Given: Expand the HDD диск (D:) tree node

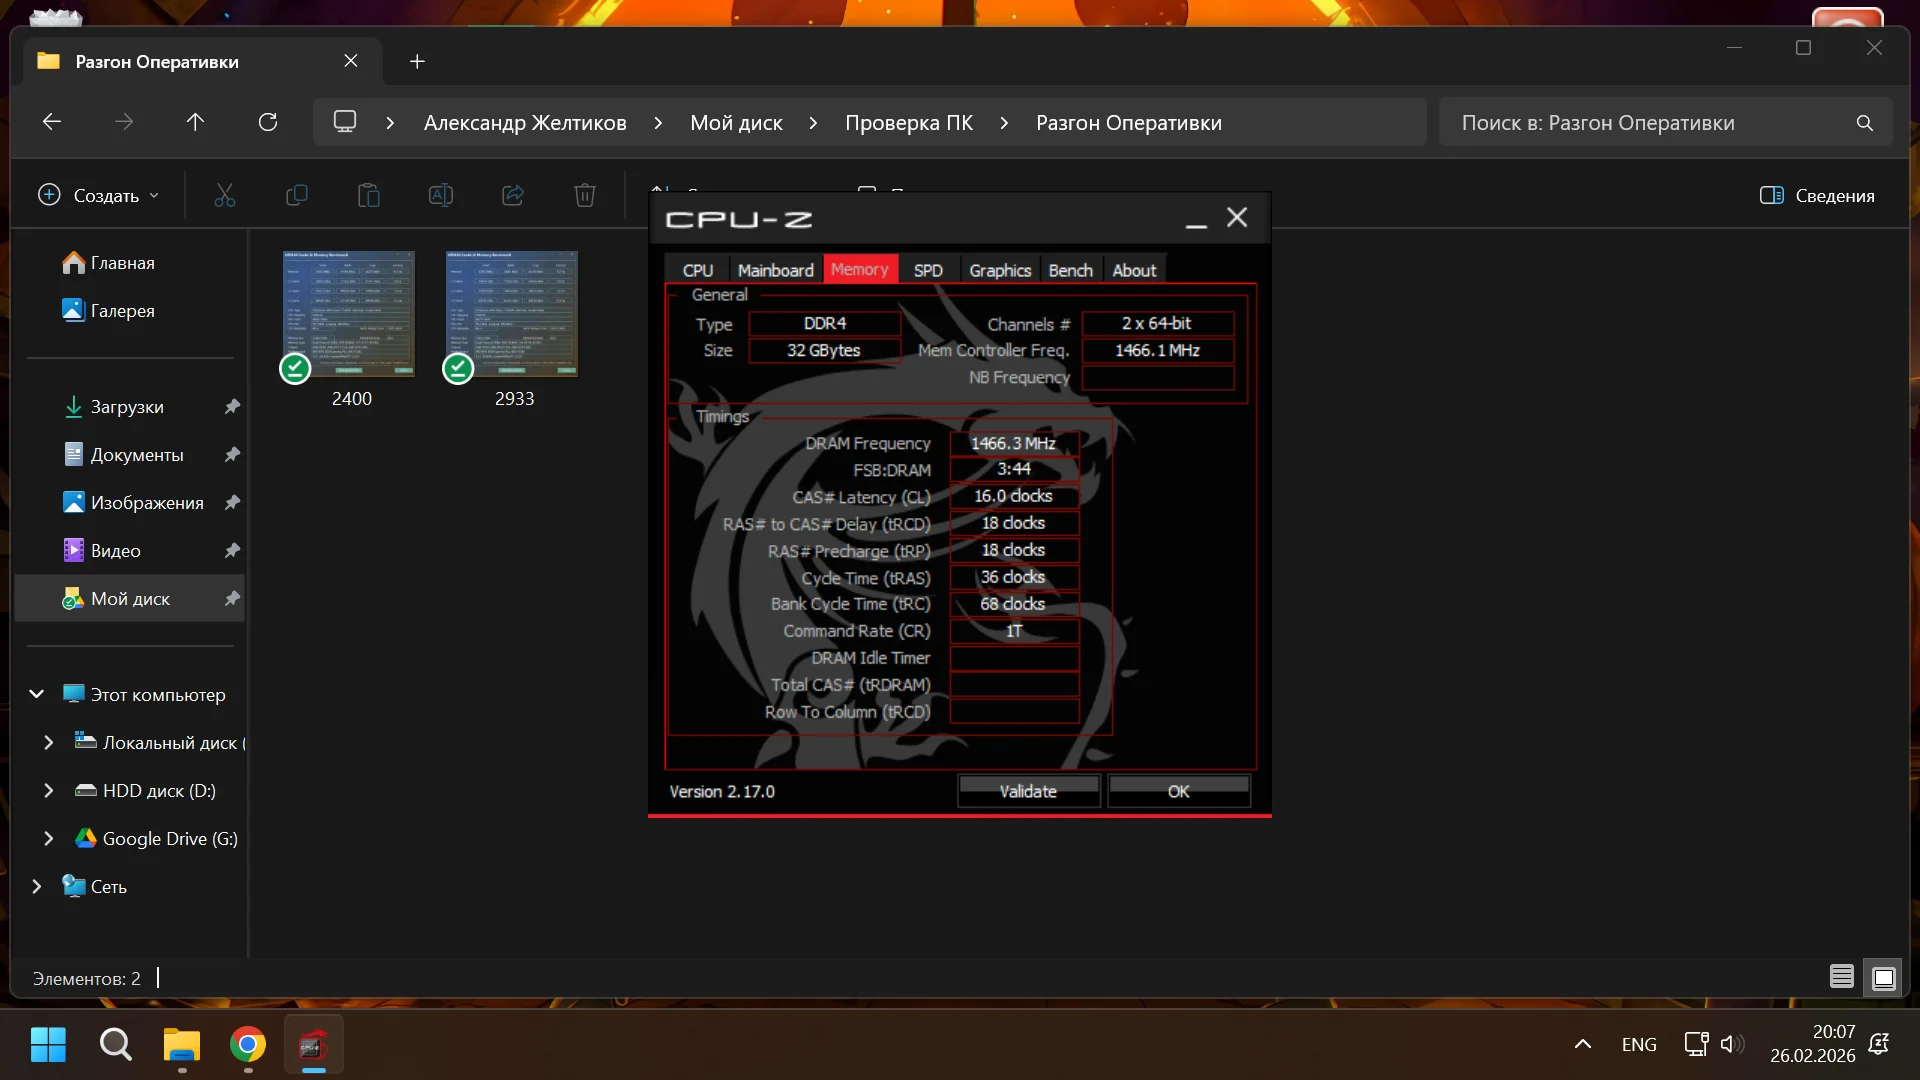Looking at the screenshot, I should coord(48,790).
